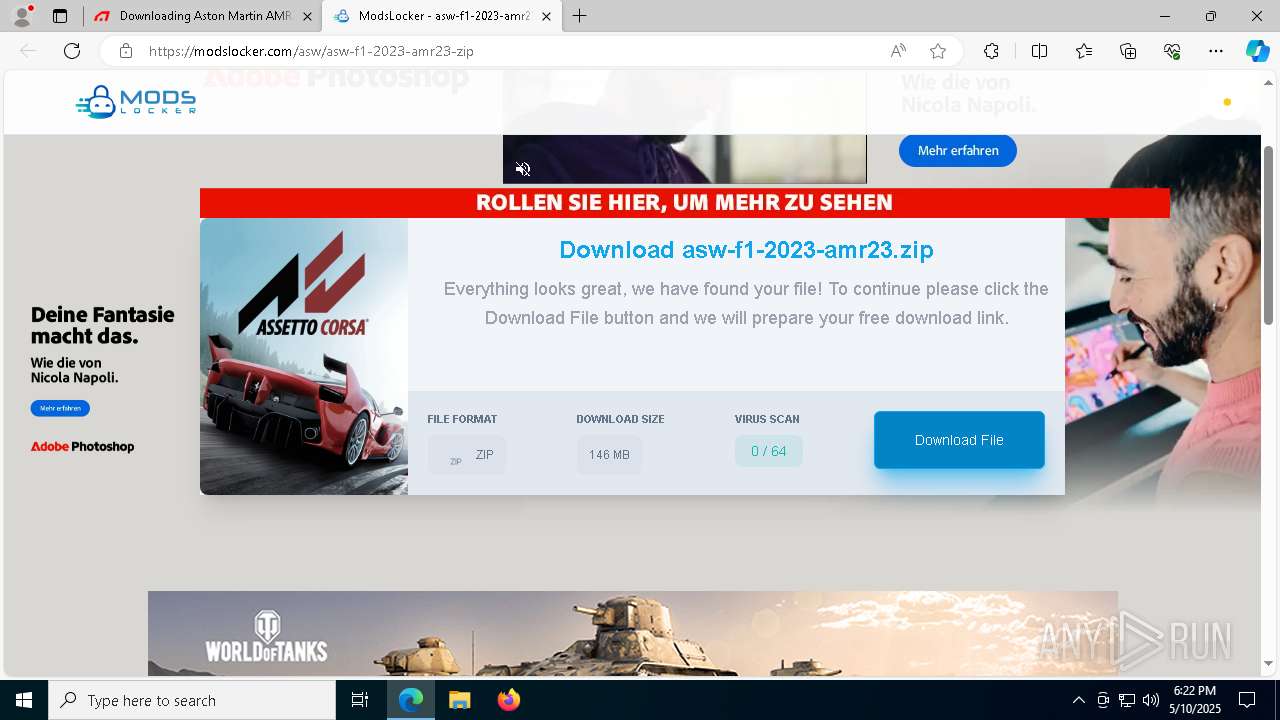Screen dimensions: 1280x720
Task: Click the World of Tanks banner ad
Action: pos(633,634)
